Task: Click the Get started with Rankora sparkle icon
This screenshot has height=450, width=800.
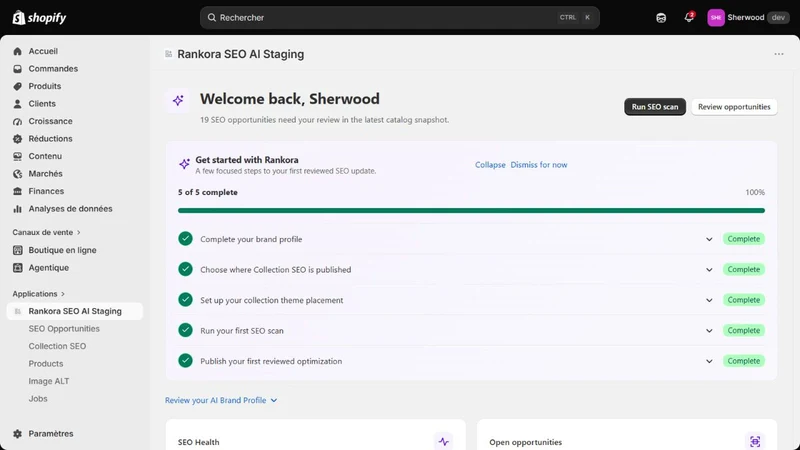Action: pyautogui.click(x=184, y=164)
